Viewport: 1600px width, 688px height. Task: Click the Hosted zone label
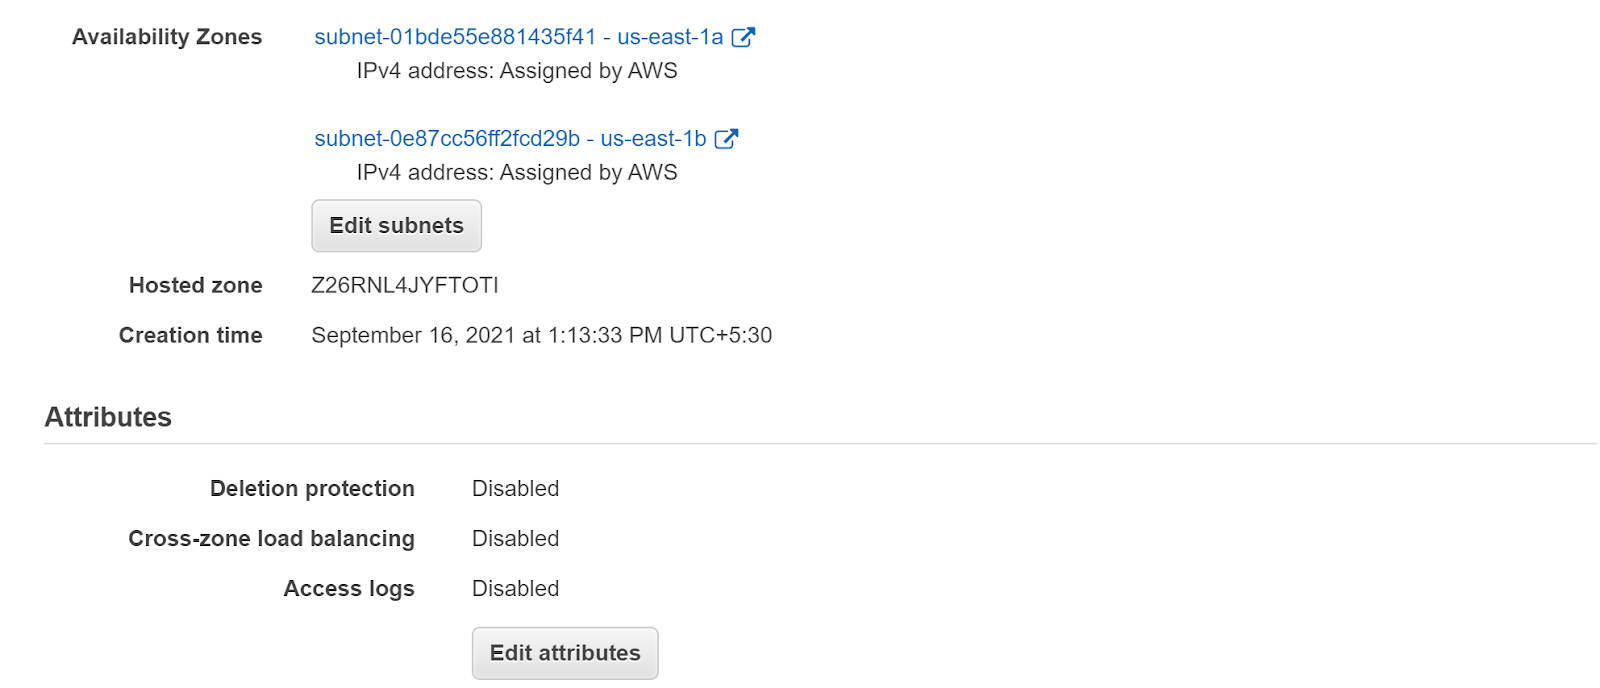(x=195, y=286)
